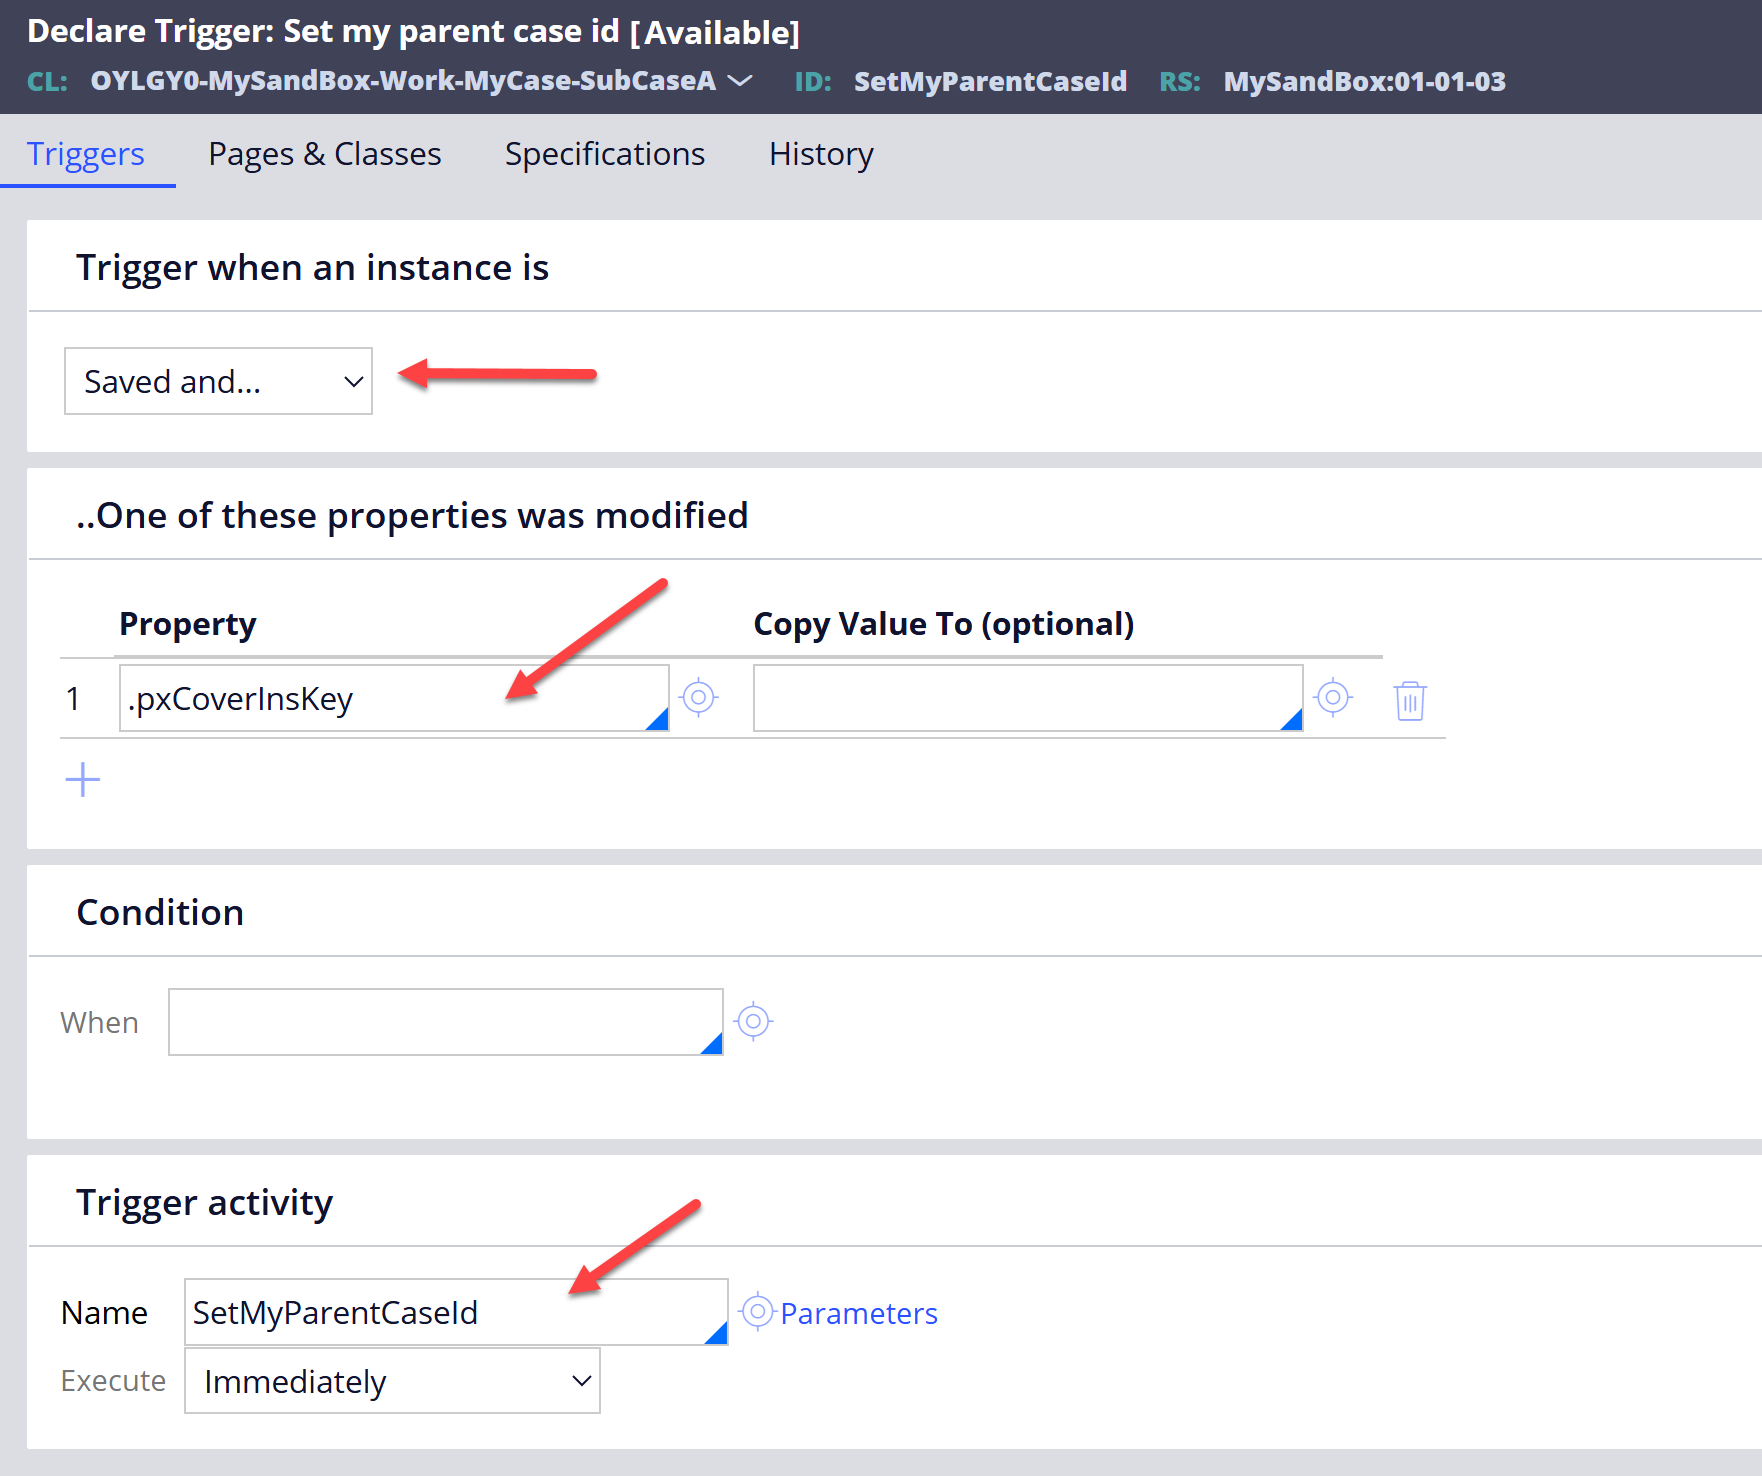
Task: Click the When condition input field
Action: click(x=446, y=1022)
